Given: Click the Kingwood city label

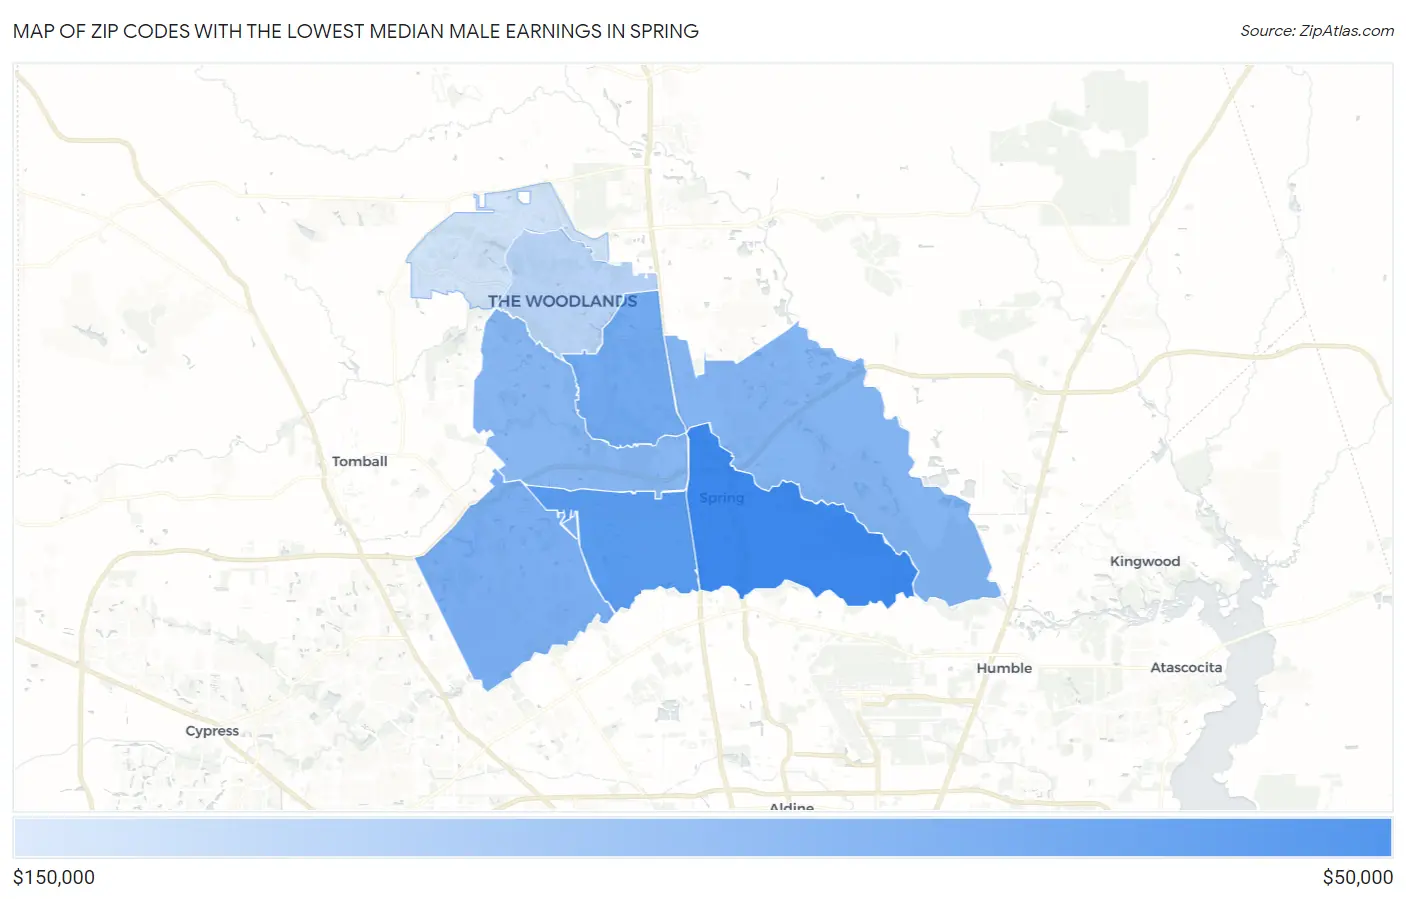Looking at the screenshot, I should tap(1145, 562).
